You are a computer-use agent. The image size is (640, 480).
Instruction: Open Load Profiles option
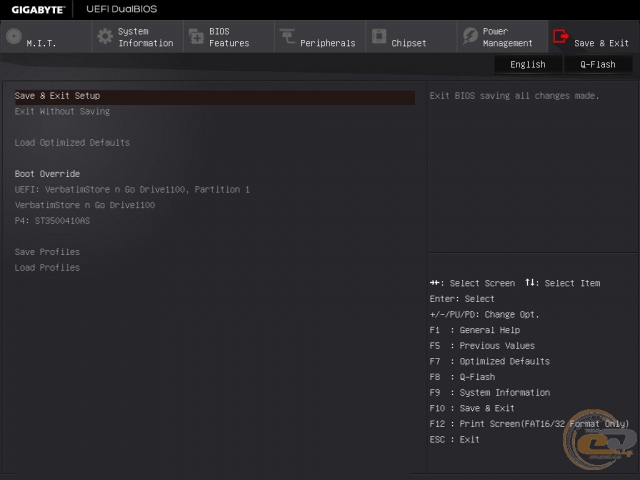click(x=47, y=268)
